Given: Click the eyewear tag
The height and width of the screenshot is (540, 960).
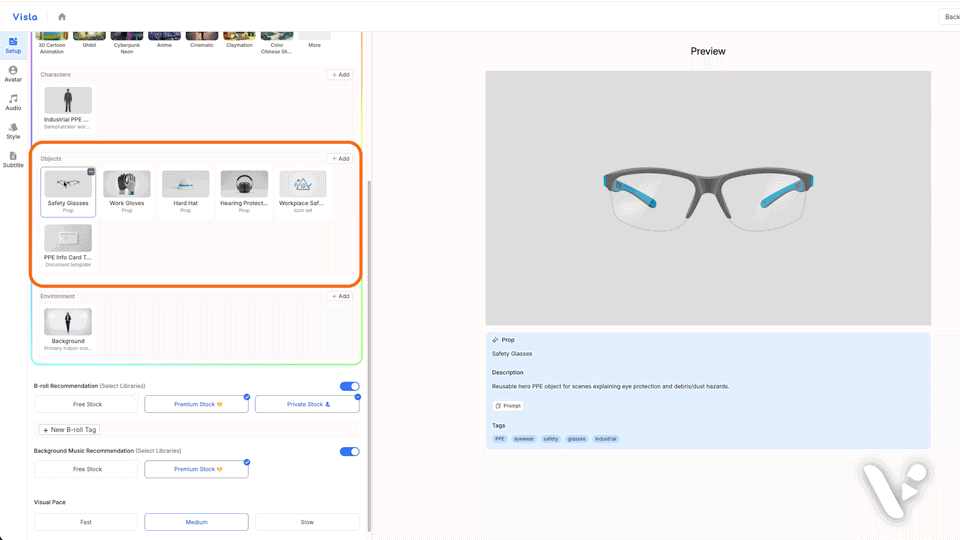Looking at the screenshot, I should pyautogui.click(x=524, y=439).
